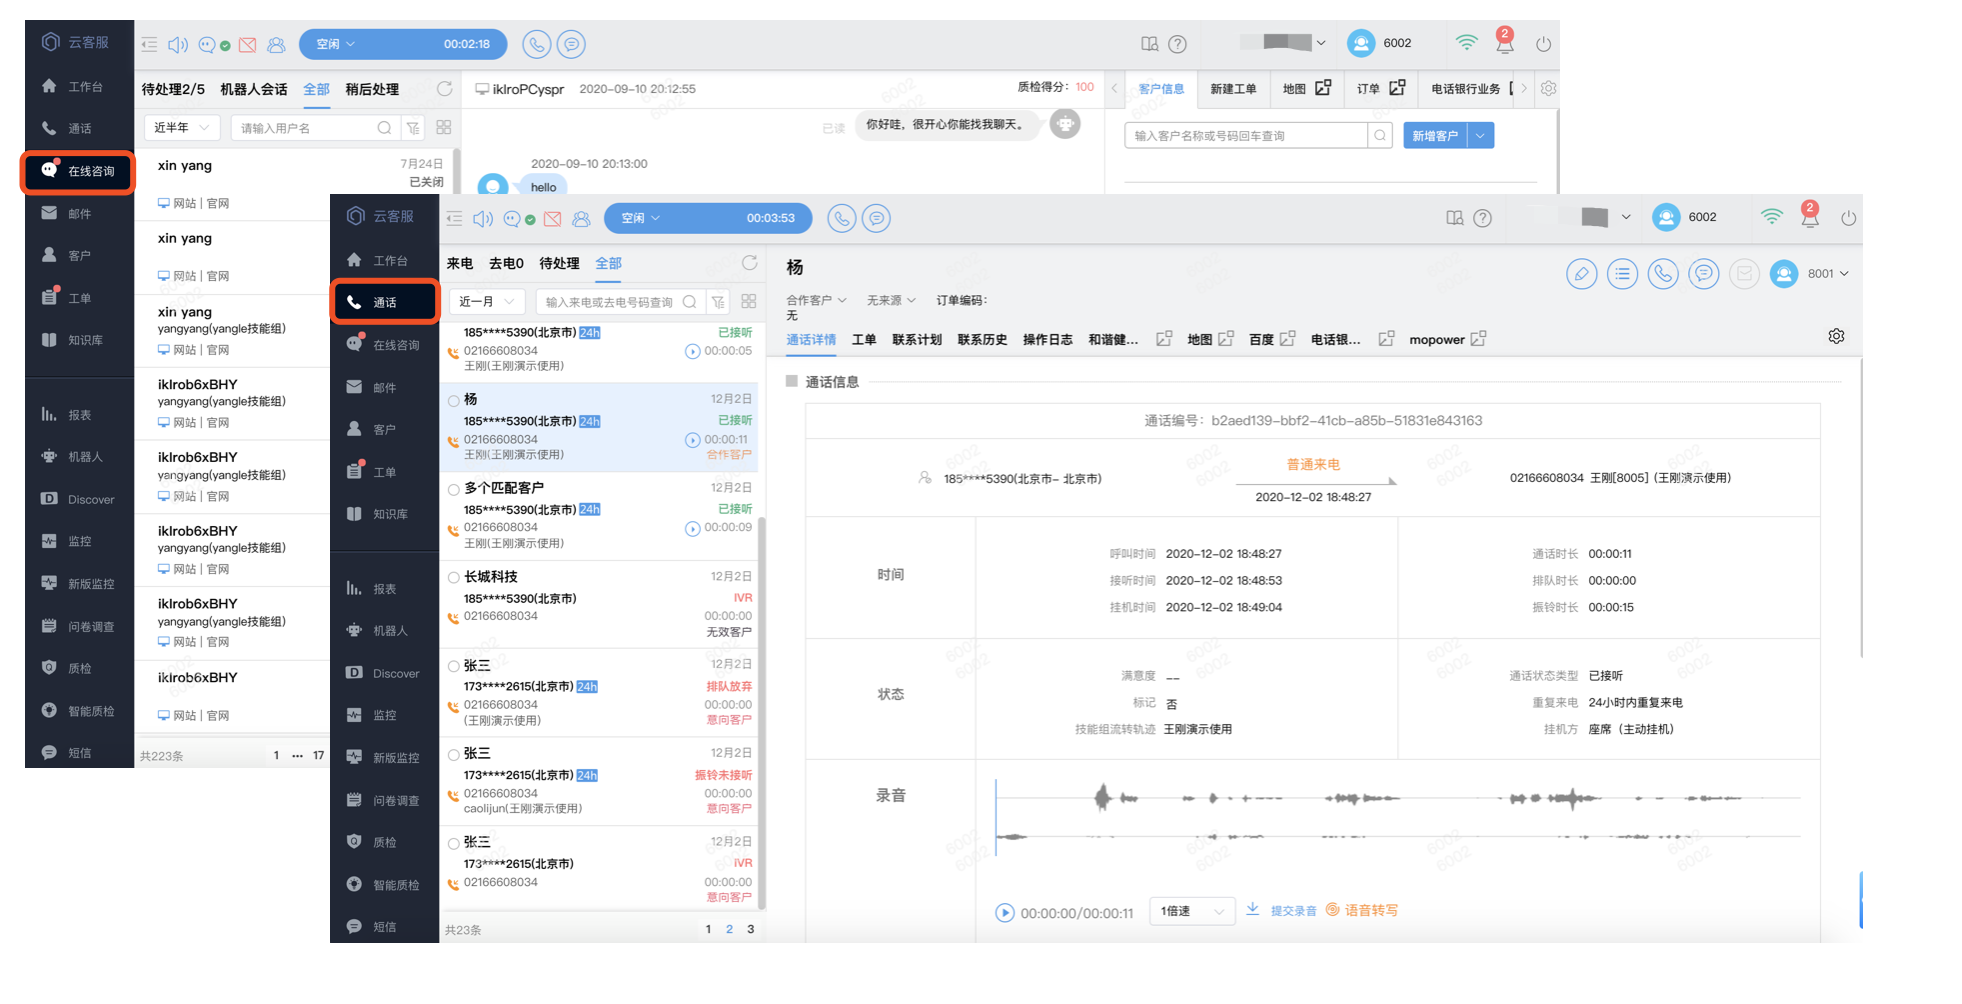Select the 张三 record marked 排队放弃
The image size is (1962, 1004).
[454, 667]
